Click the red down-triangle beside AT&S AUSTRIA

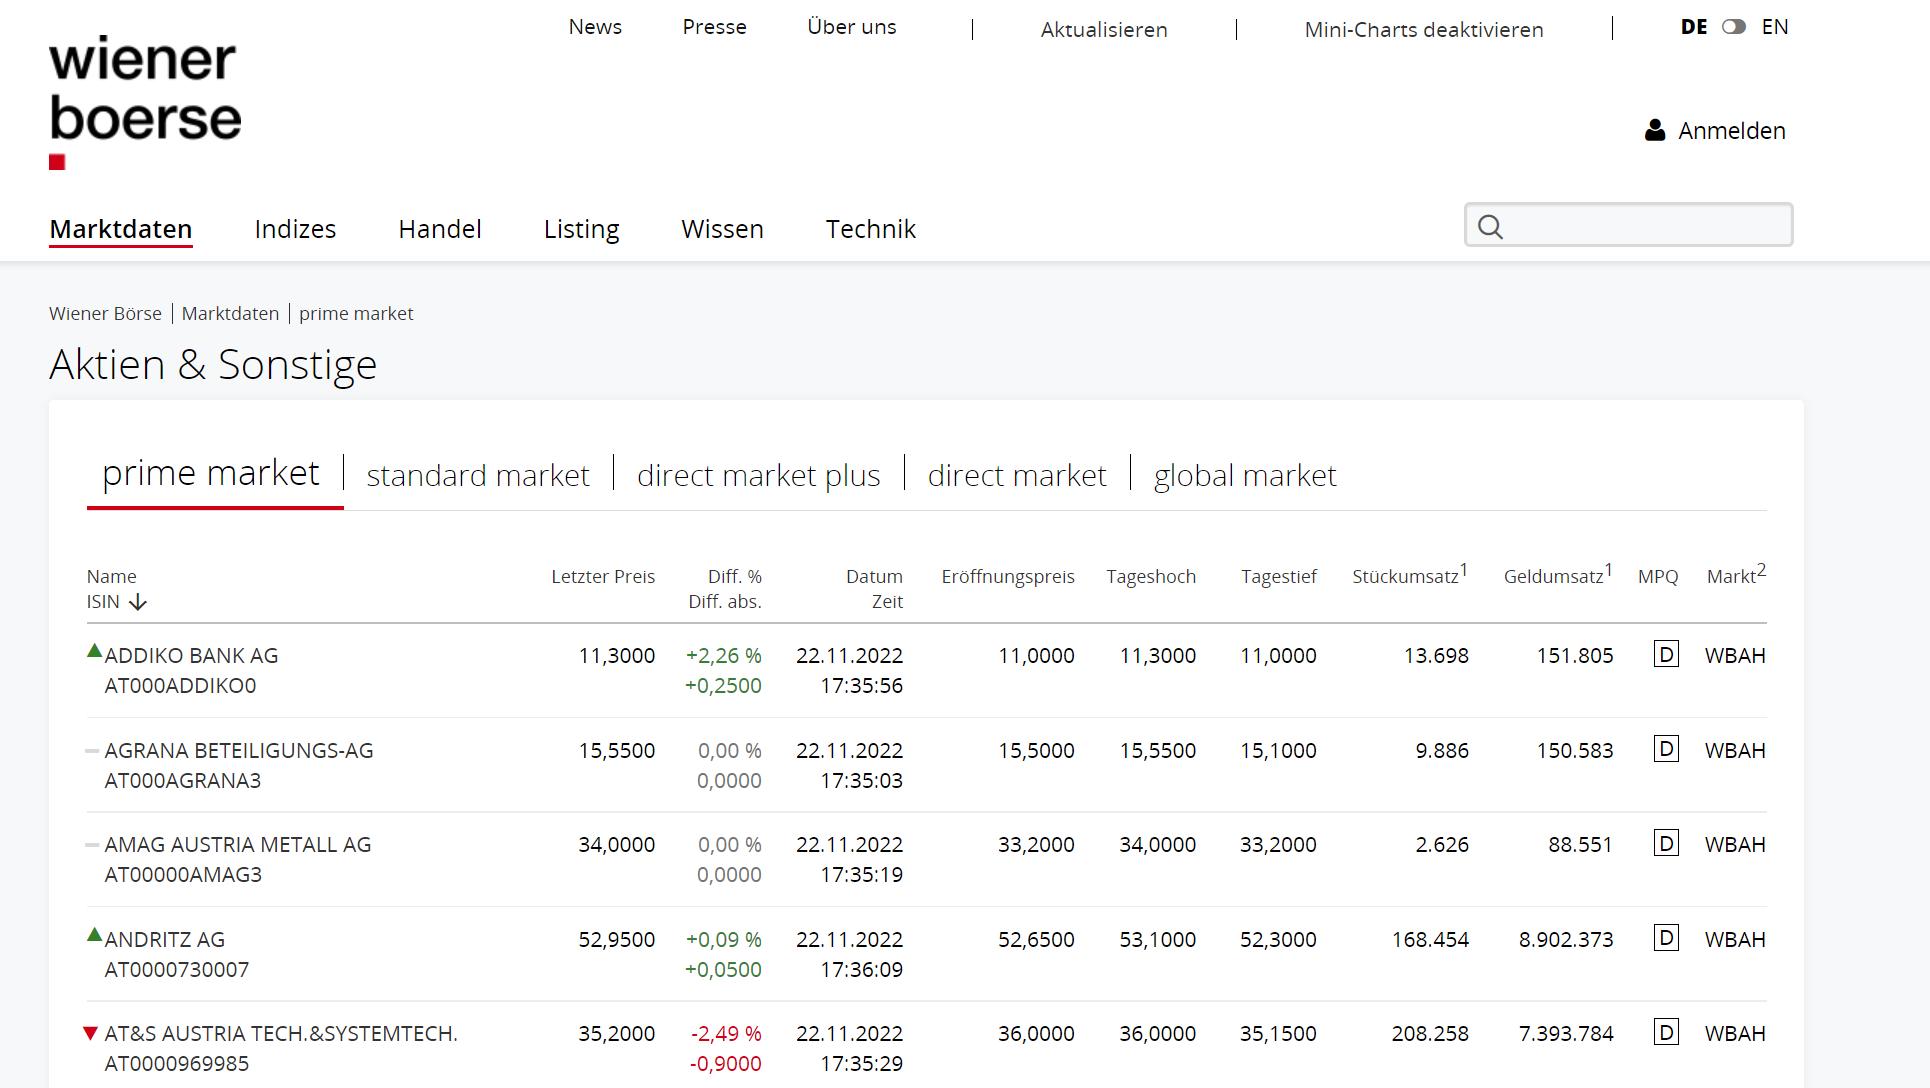(x=91, y=1033)
